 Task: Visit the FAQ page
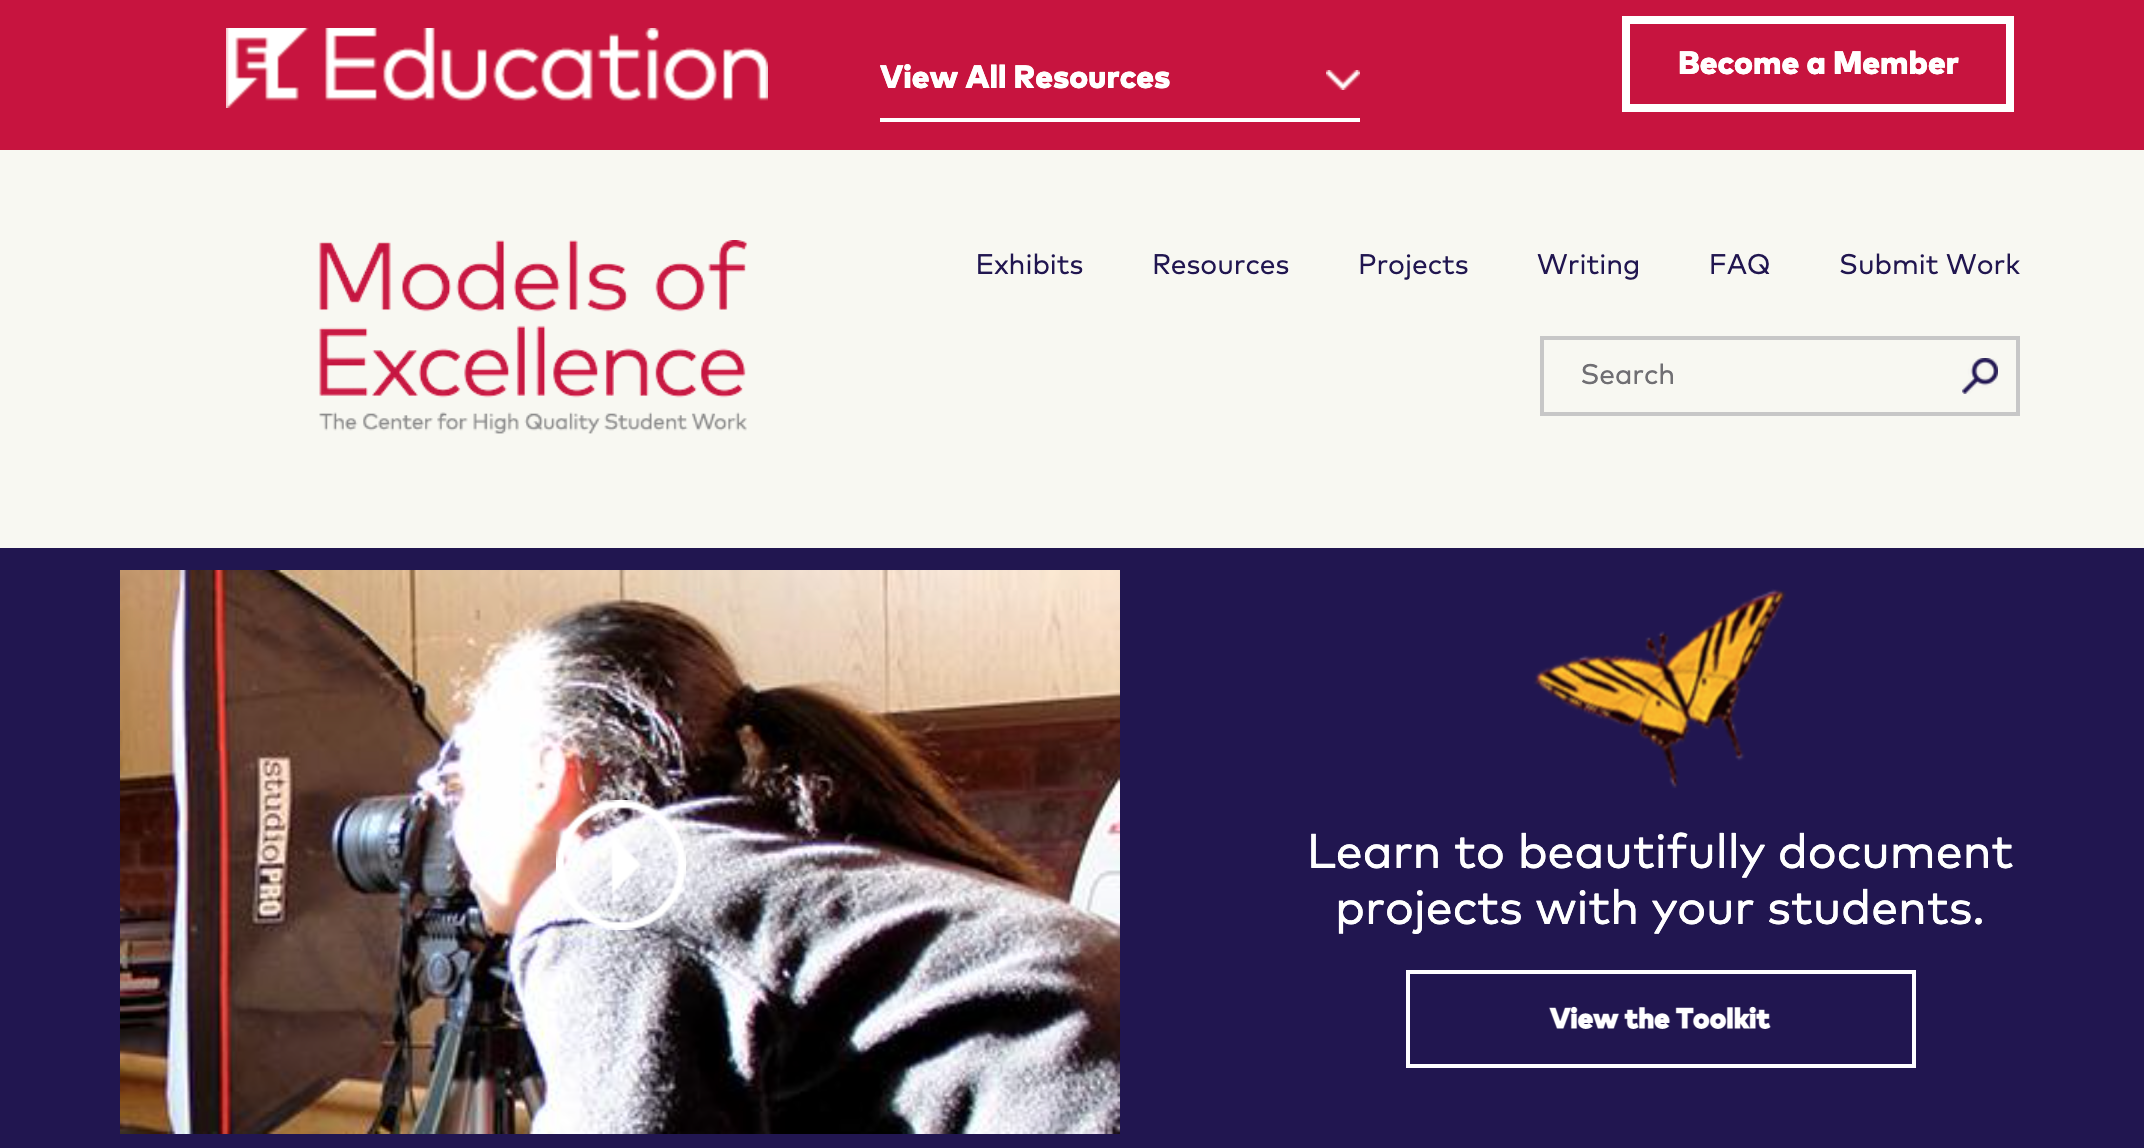[x=1739, y=265]
